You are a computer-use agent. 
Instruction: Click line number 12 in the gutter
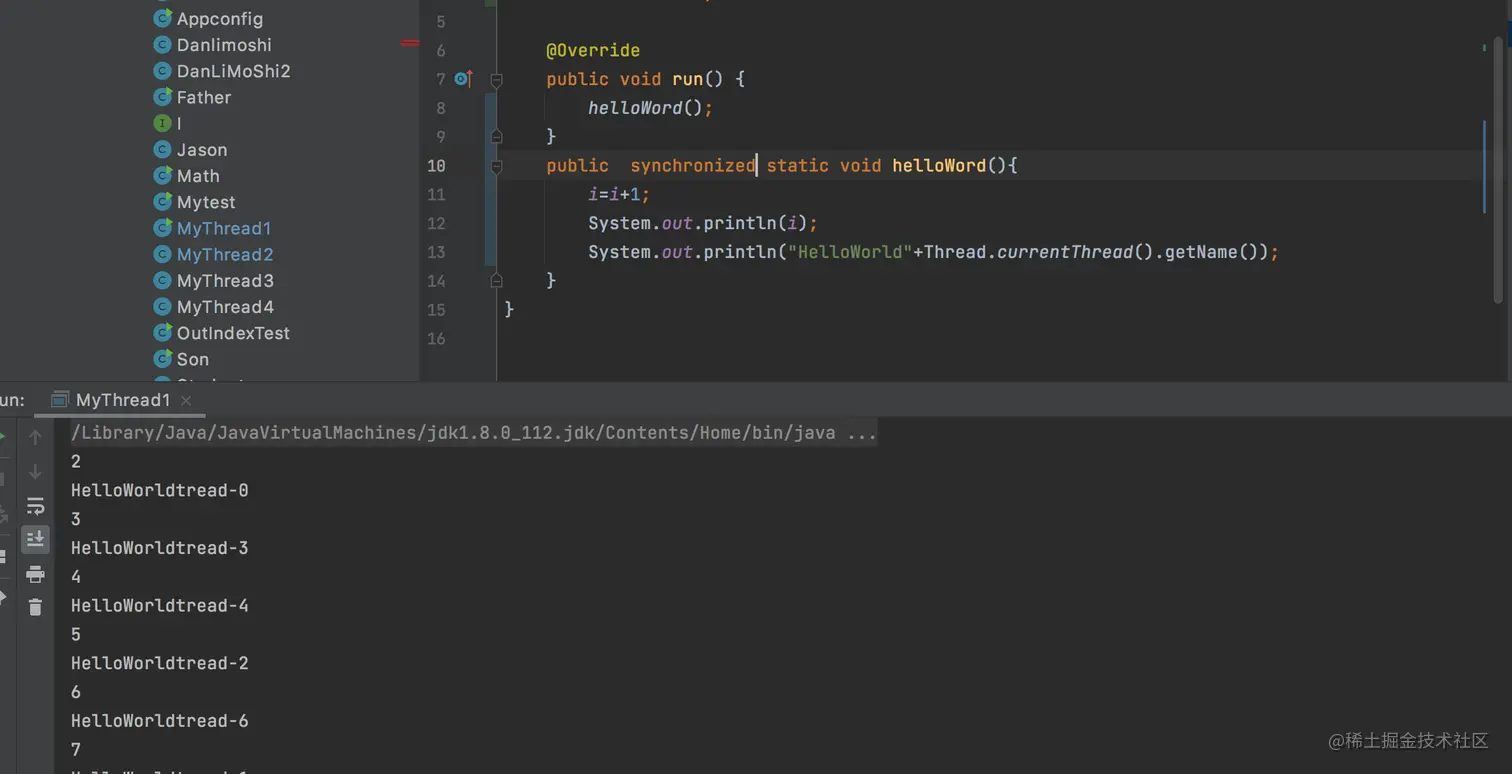[436, 223]
